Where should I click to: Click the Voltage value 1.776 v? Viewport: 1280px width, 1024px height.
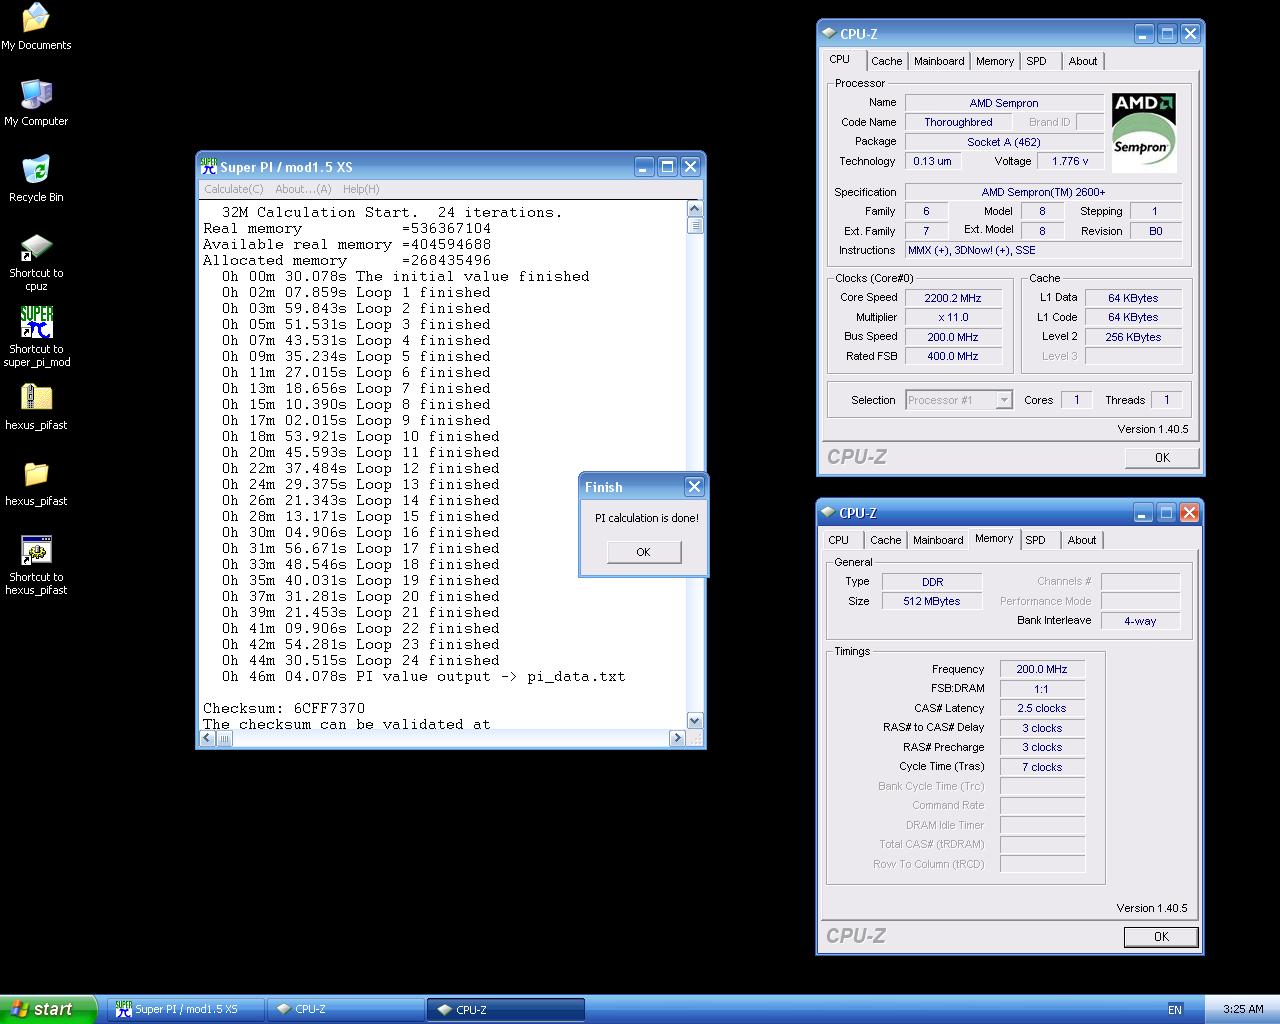point(1071,161)
